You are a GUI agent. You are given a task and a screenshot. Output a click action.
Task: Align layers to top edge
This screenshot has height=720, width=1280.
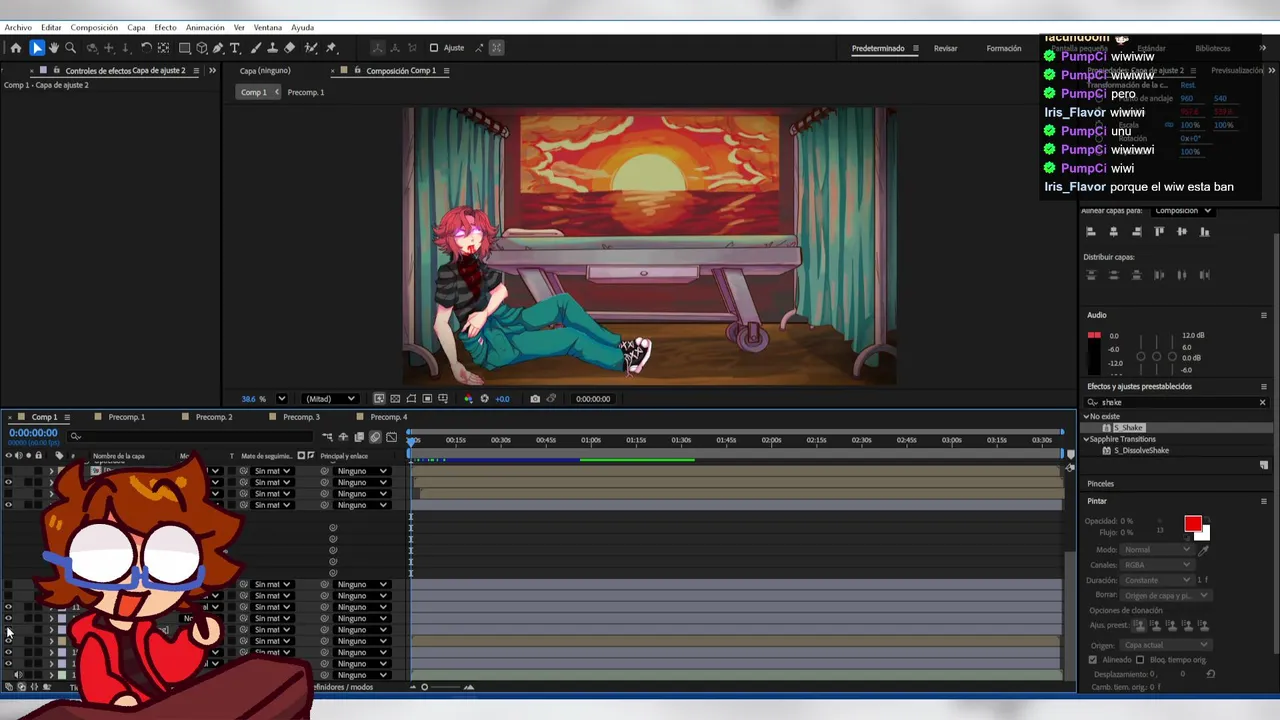[x=1159, y=232]
